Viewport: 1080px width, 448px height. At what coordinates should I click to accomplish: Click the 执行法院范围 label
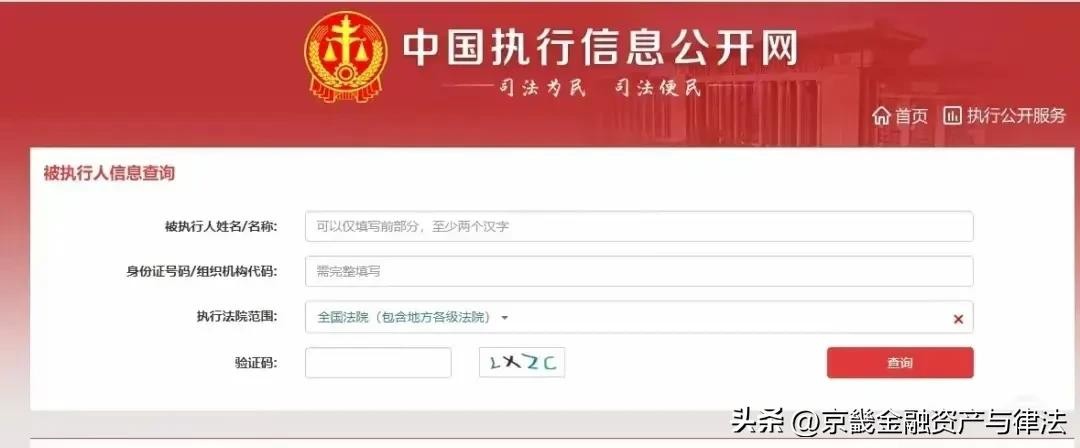(x=237, y=317)
